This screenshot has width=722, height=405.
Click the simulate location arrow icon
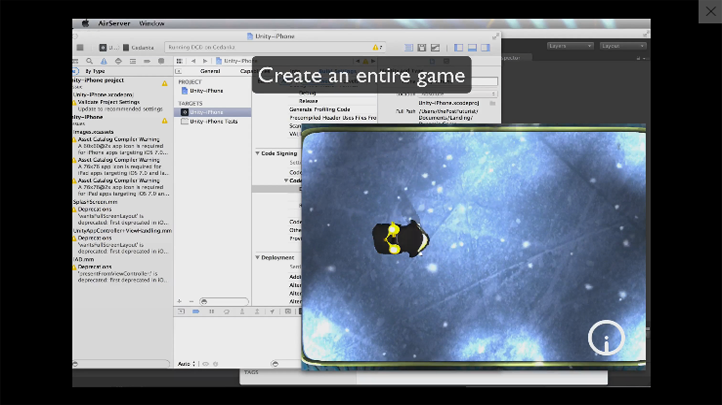point(273,311)
